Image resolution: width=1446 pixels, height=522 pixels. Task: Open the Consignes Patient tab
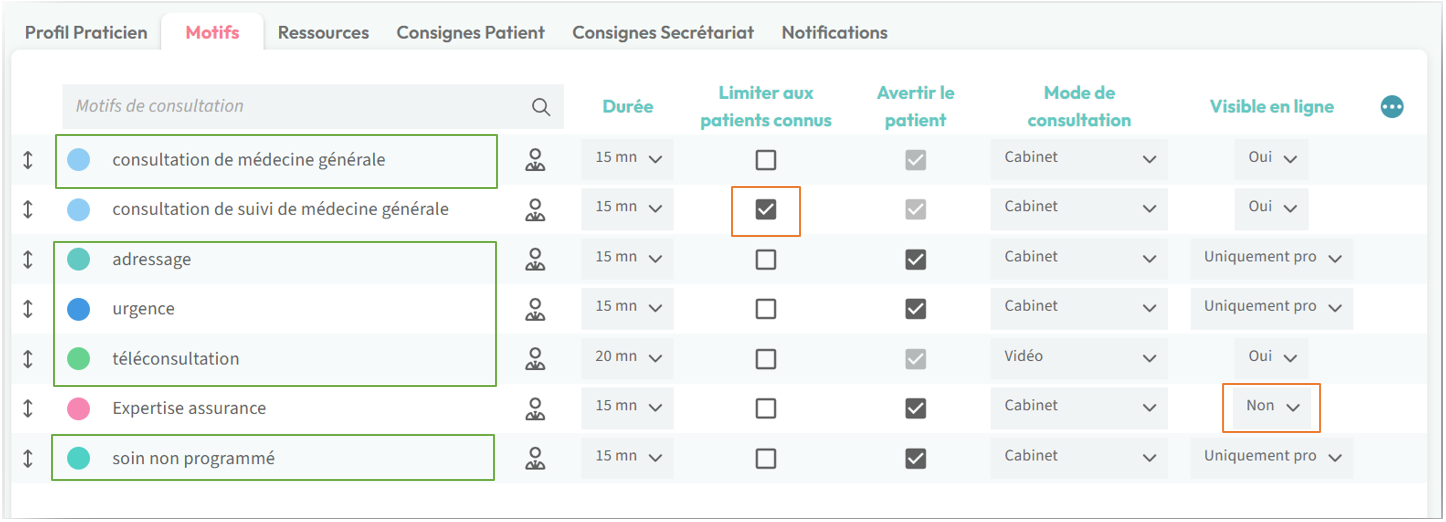pyautogui.click(x=470, y=33)
